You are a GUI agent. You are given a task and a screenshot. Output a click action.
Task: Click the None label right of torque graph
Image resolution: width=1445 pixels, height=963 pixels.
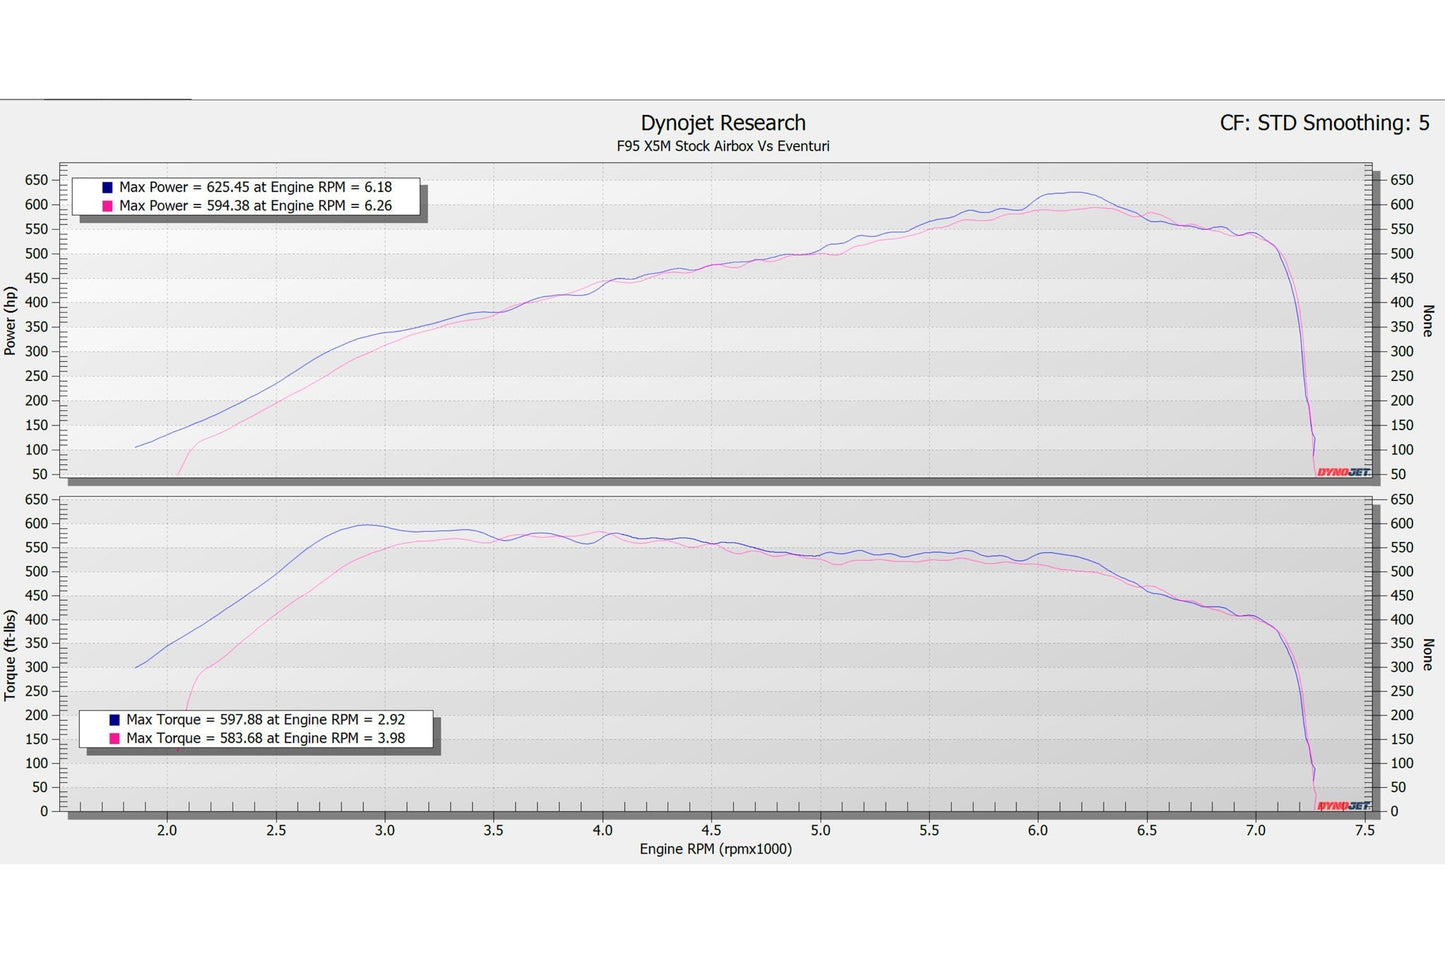1427,655
